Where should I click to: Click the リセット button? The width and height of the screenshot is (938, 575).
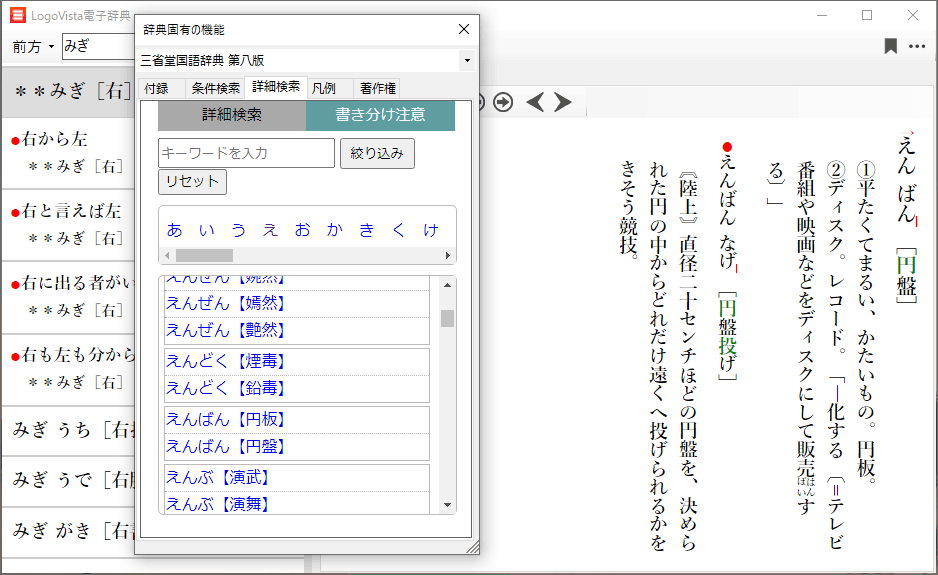pos(192,182)
